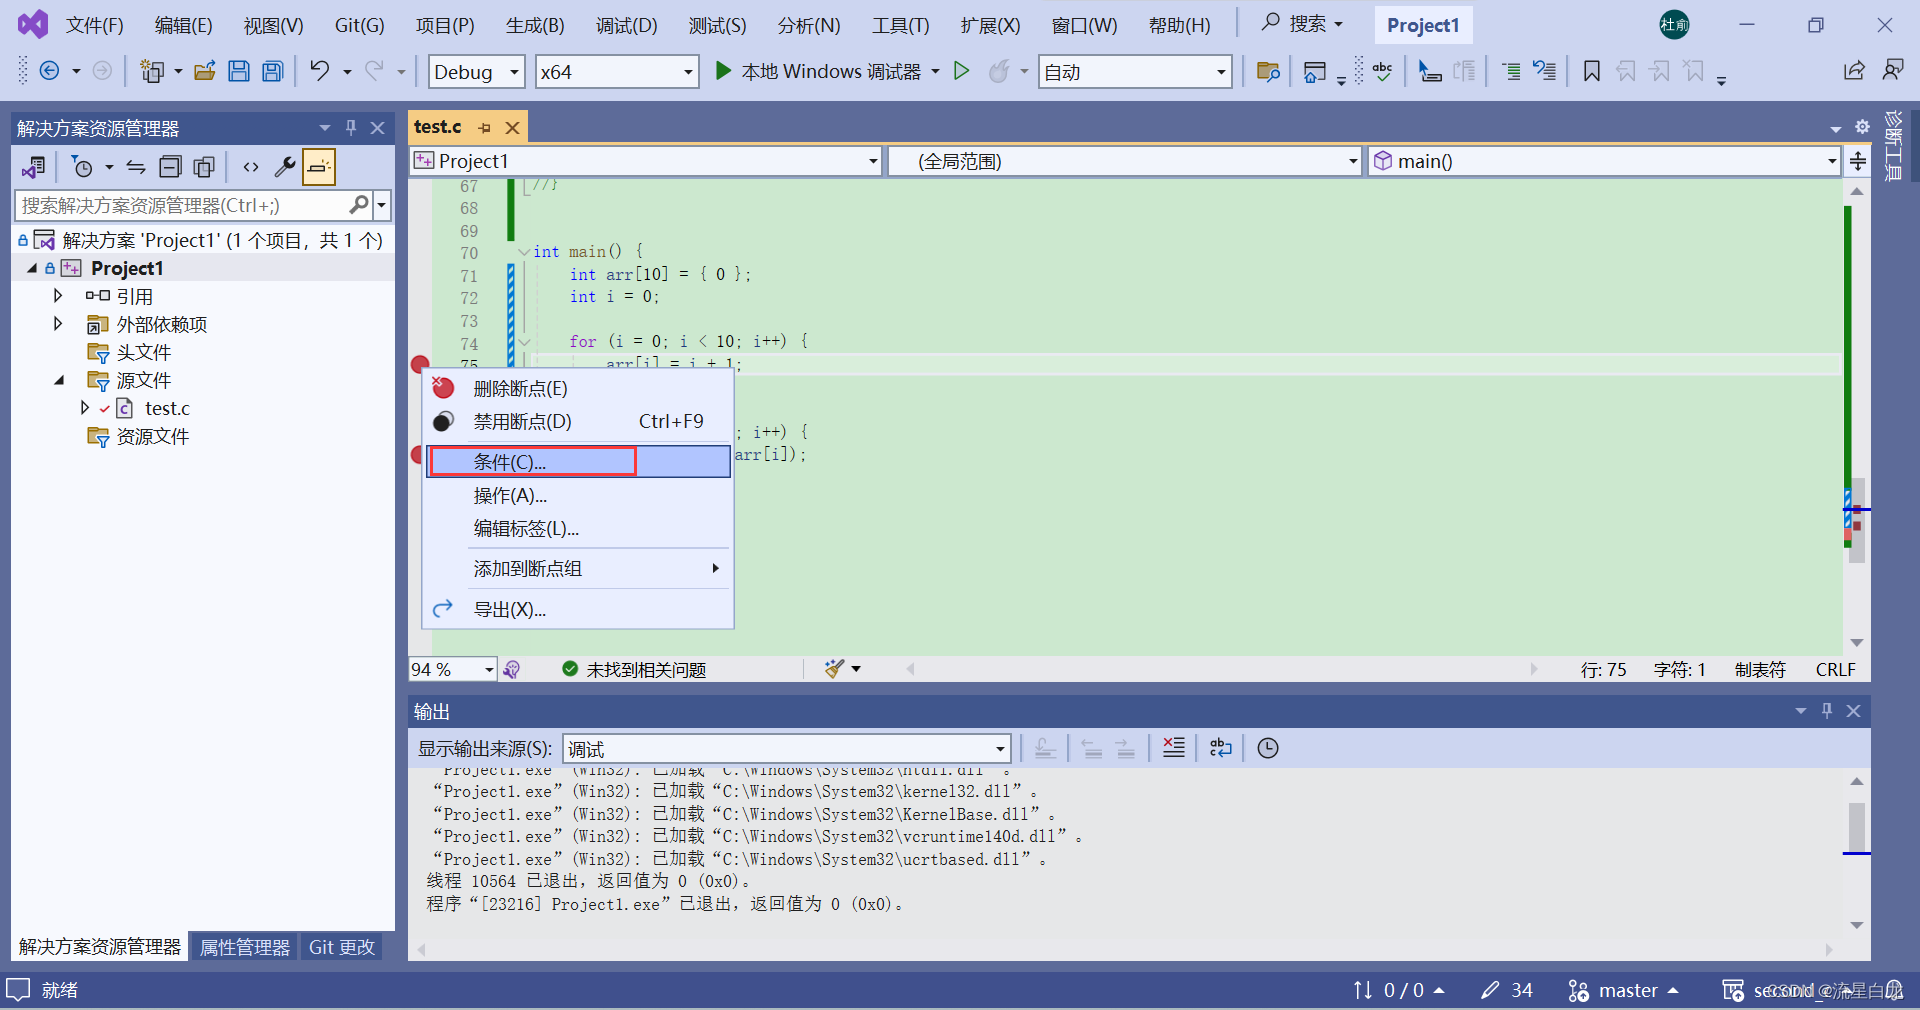This screenshot has width=1920, height=1010.
Task: Select 条件(C)... in context menu
Action: click(x=578, y=462)
